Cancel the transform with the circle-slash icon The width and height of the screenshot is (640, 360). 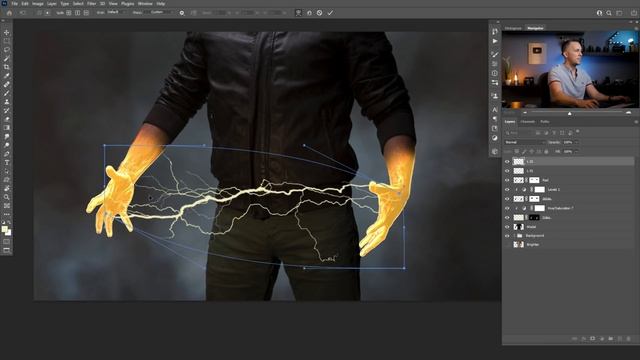click(x=320, y=13)
